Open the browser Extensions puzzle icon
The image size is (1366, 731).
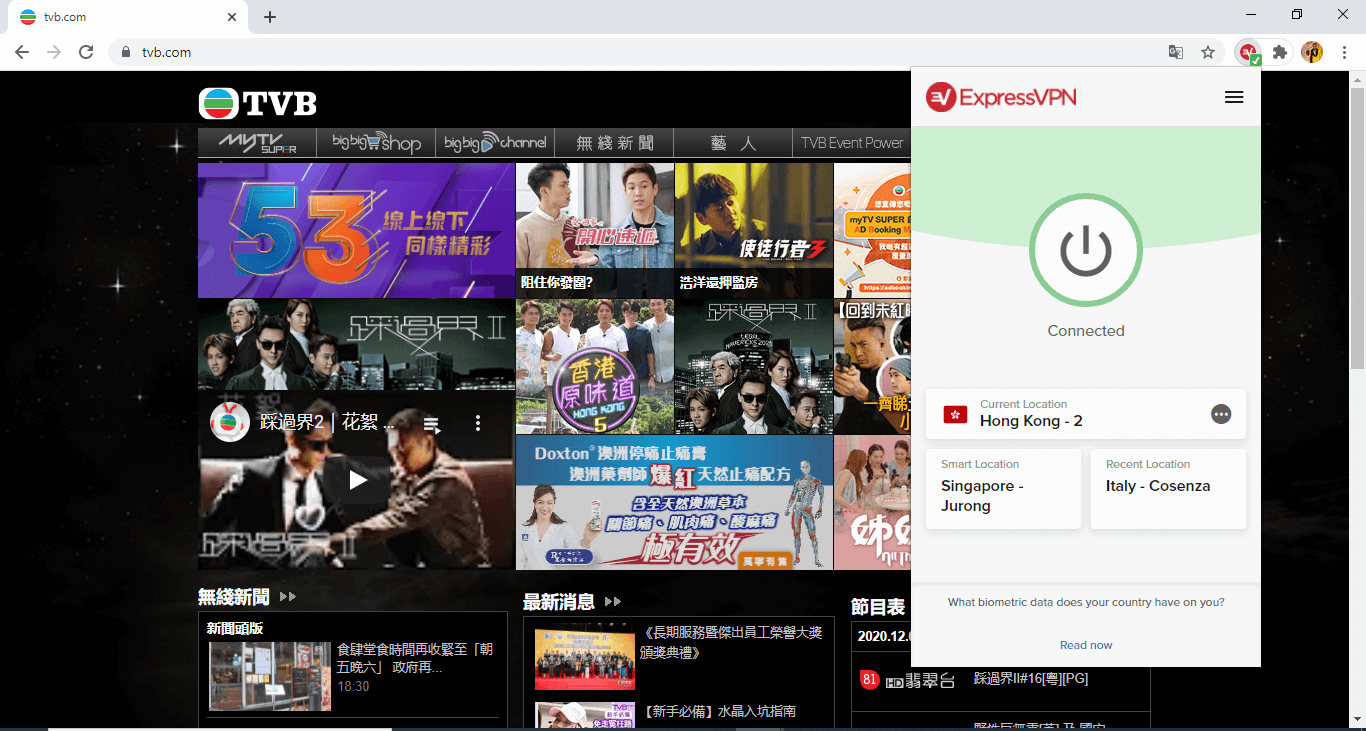(1281, 51)
